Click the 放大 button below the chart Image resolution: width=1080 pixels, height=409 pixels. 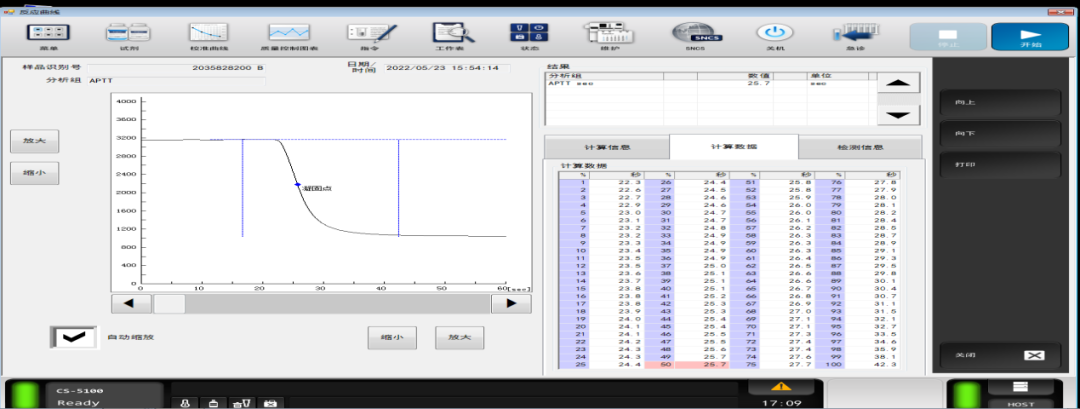pos(459,337)
